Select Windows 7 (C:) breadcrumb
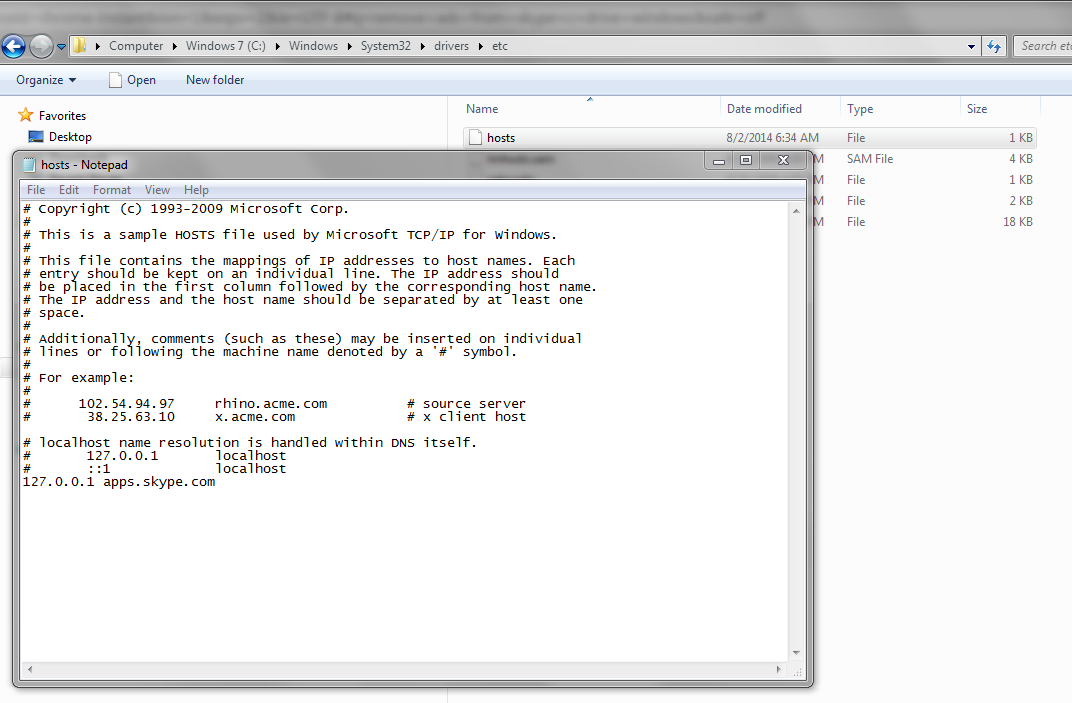This screenshot has width=1072, height=703. click(x=226, y=46)
